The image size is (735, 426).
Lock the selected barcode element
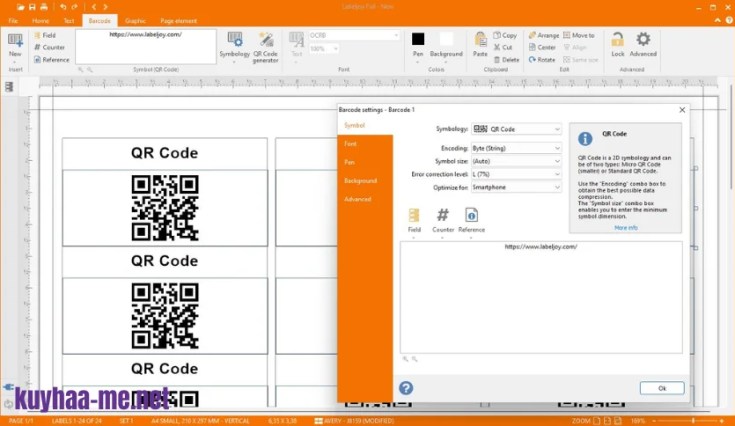click(617, 45)
